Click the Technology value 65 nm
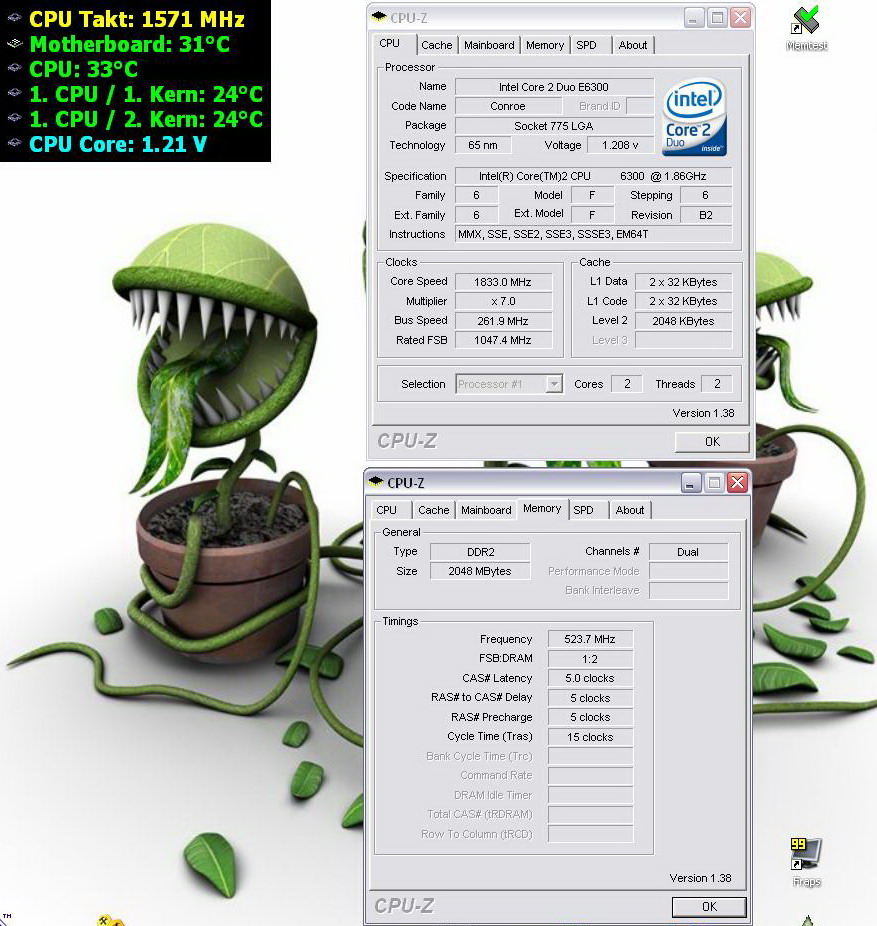877x926 pixels. [x=482, y=145]
